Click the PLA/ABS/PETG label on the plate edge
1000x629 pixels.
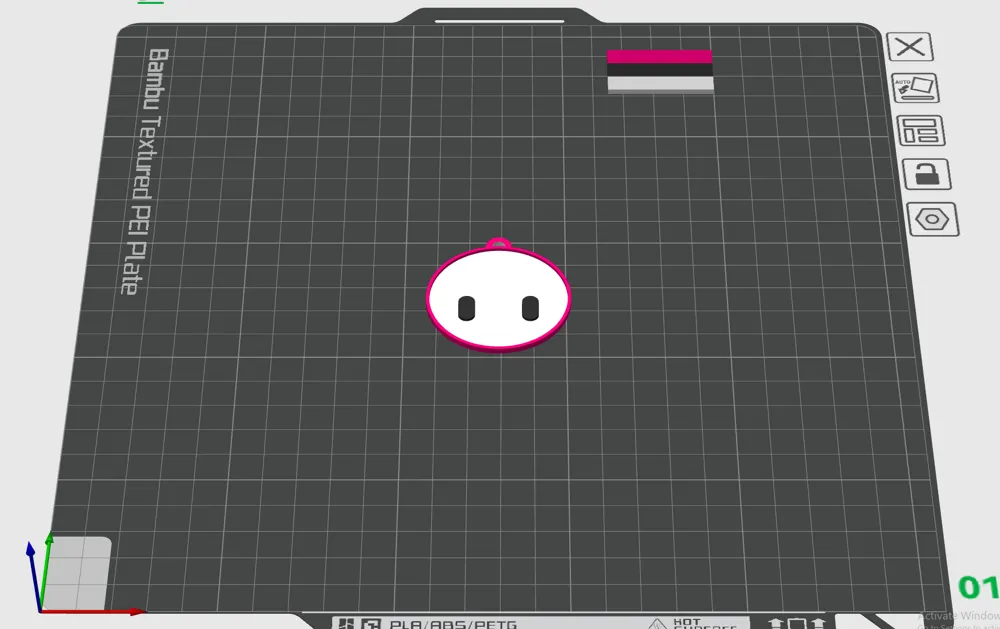click(x=453, y=623)
